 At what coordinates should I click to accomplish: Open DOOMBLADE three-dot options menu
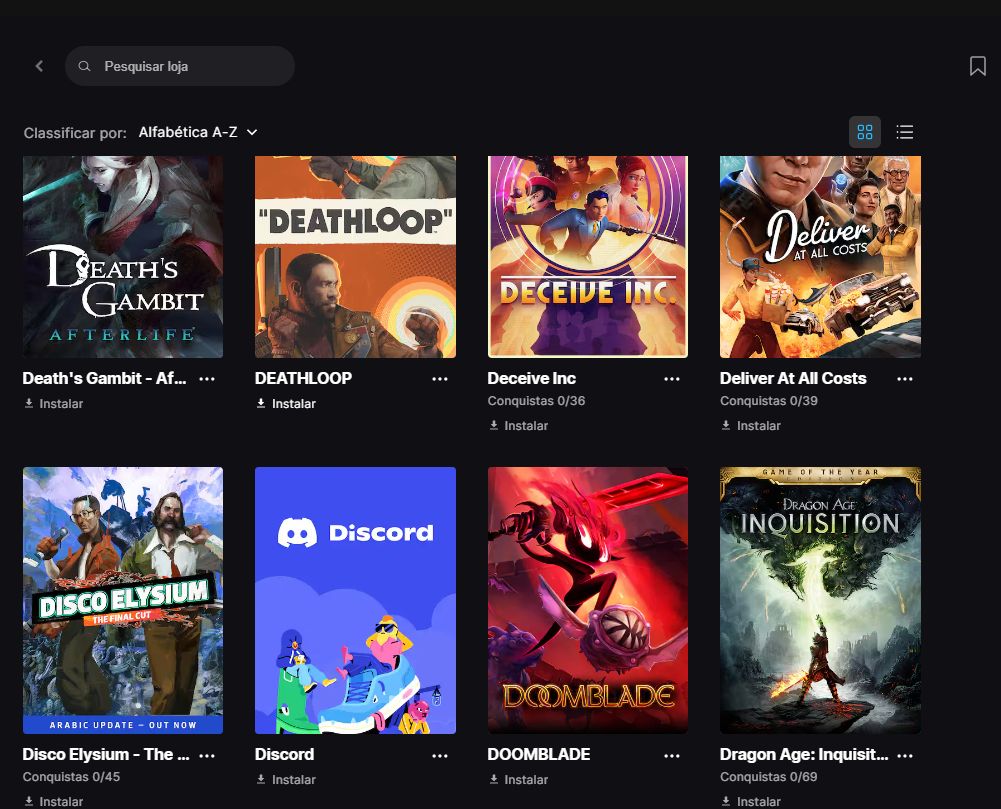tap(672, 755)
